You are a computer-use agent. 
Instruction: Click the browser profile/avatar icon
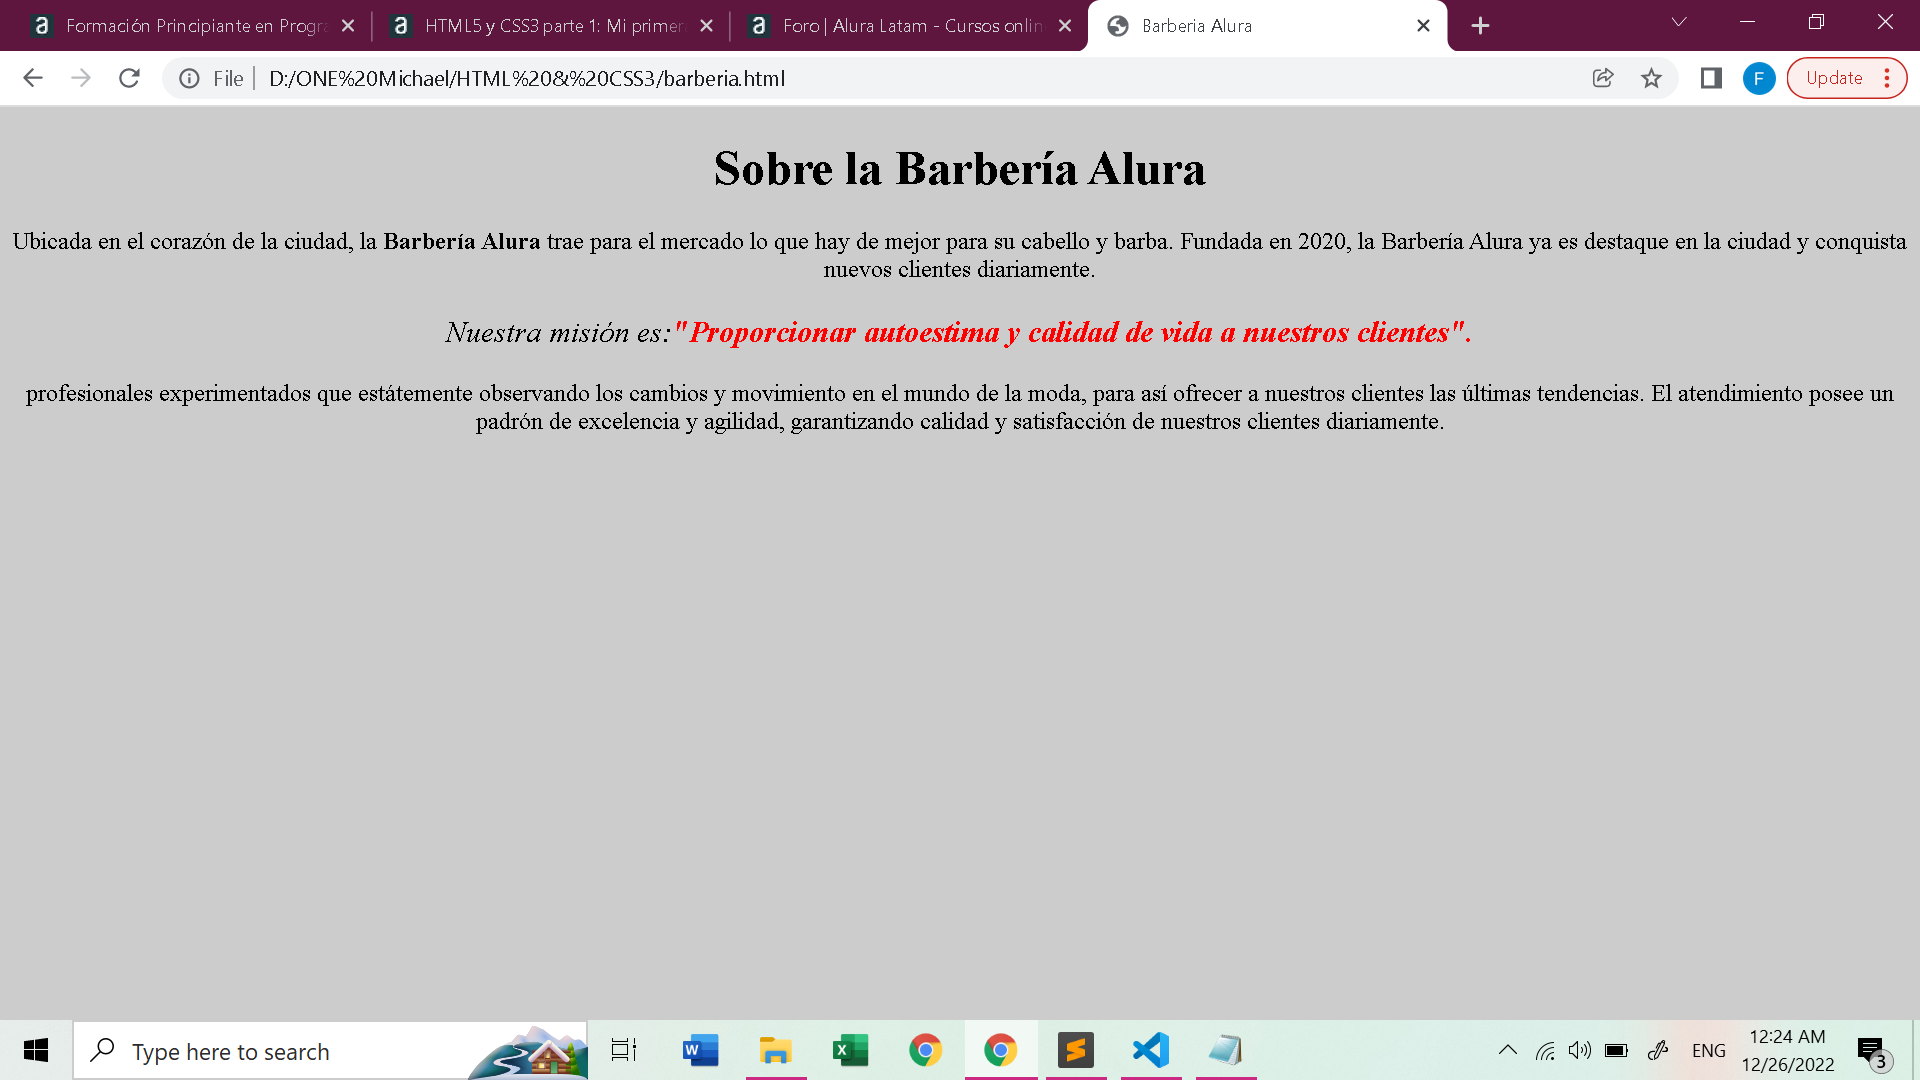1759,78
